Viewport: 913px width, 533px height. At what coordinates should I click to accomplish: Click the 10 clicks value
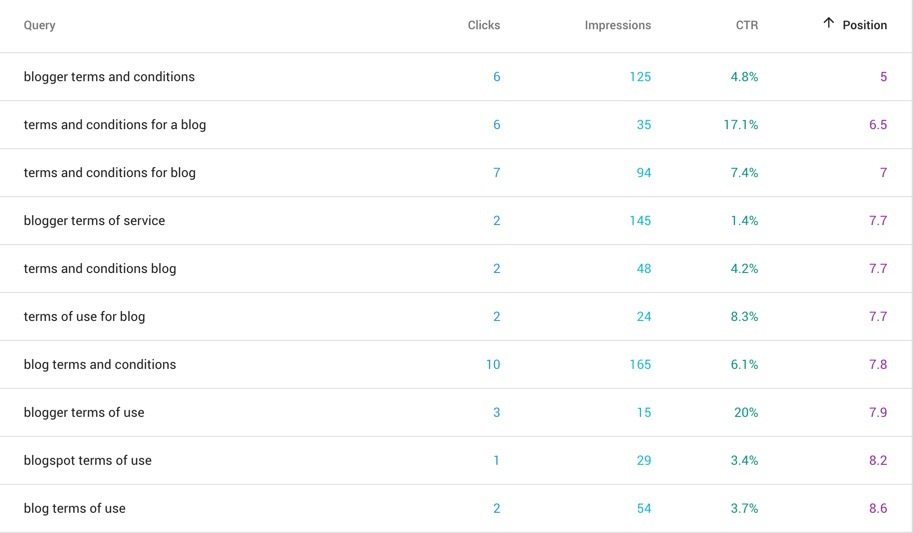click(x=493, y=365)
